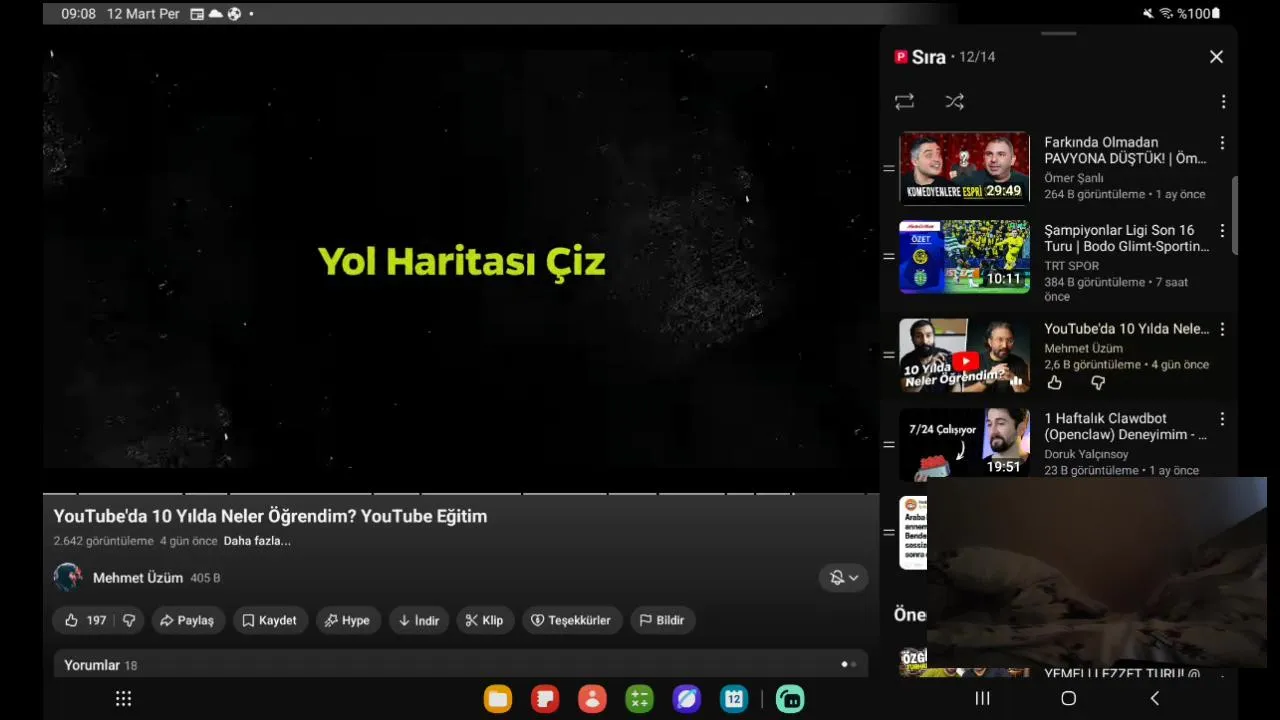Click the Doruk Yalçınsoy channel name
Screen dimensions: 1280x720
click(1086, 454)
